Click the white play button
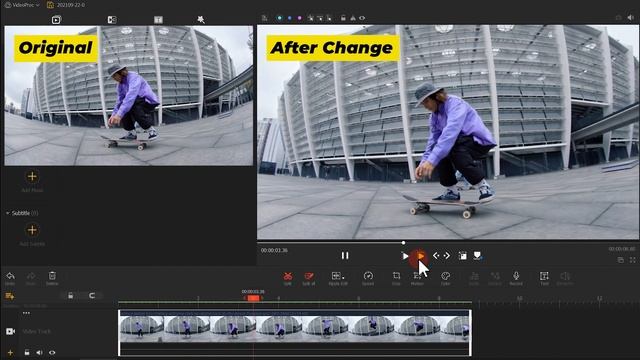Viewport: 640px width, 360px height. [x=405, y=256]
